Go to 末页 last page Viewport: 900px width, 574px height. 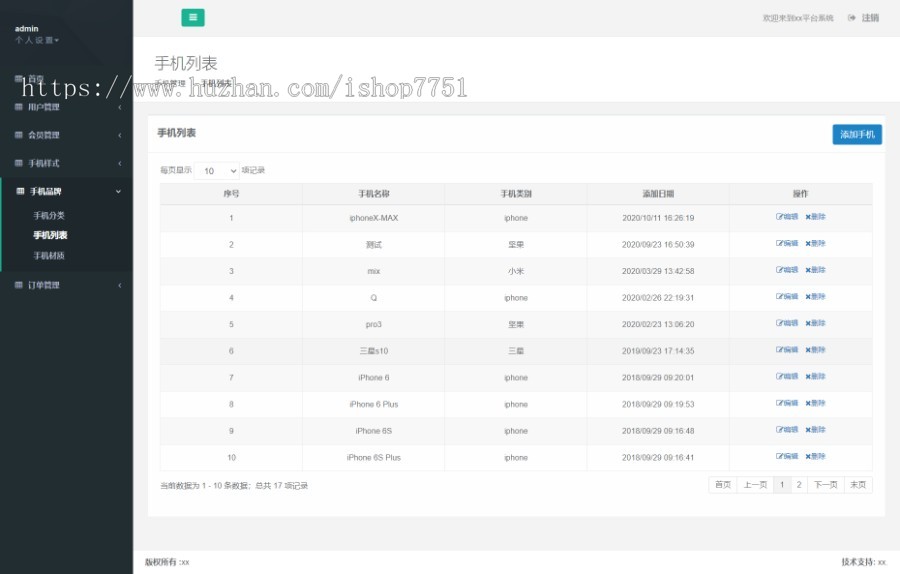pos(858,484)
